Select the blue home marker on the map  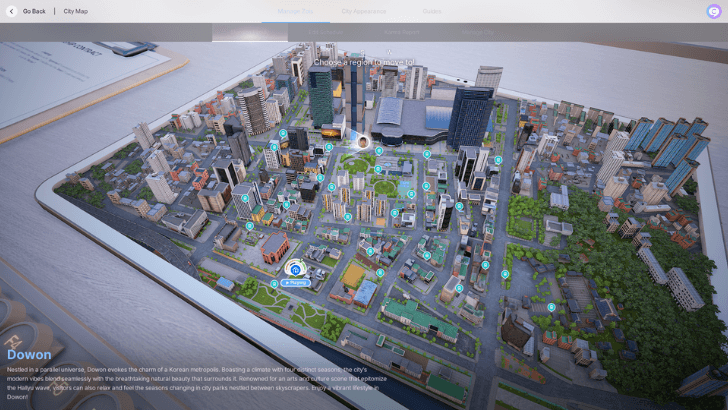coord(296,268)
